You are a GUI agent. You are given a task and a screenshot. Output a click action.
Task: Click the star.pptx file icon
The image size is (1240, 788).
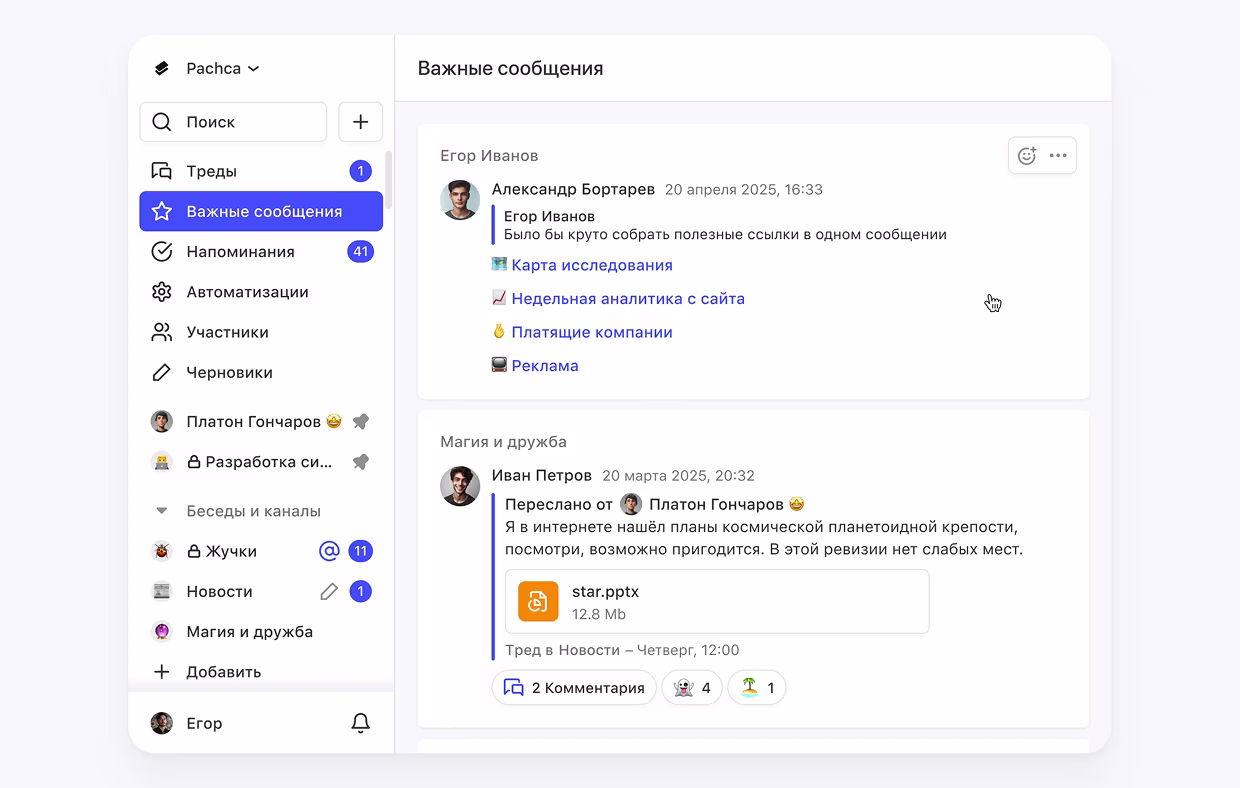tap(538, 601)
